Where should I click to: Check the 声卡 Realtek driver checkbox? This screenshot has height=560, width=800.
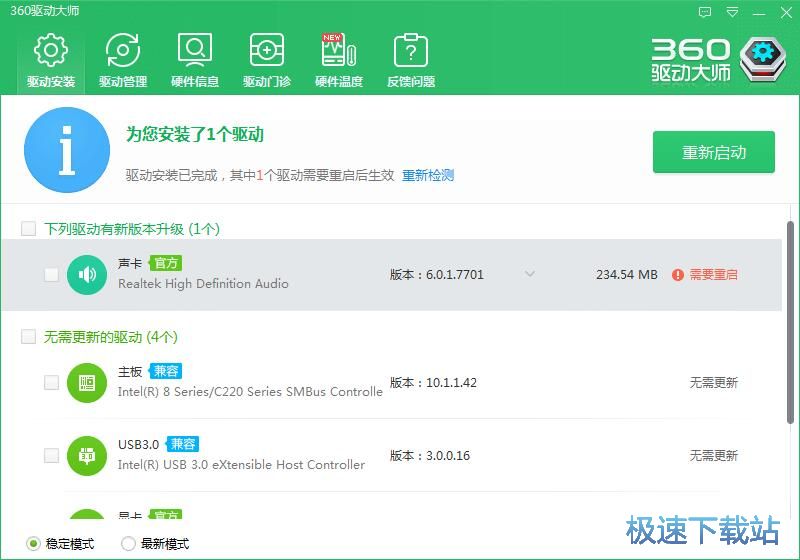pyautogui.click(x=51, y=275)
